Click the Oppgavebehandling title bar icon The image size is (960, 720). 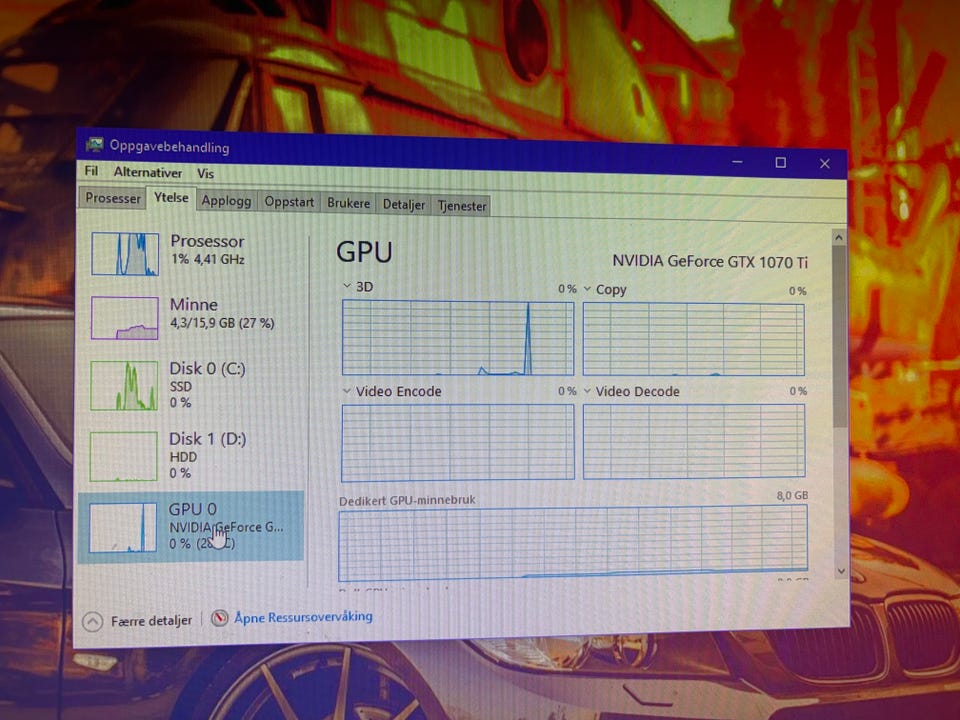[x=95, y=145]
